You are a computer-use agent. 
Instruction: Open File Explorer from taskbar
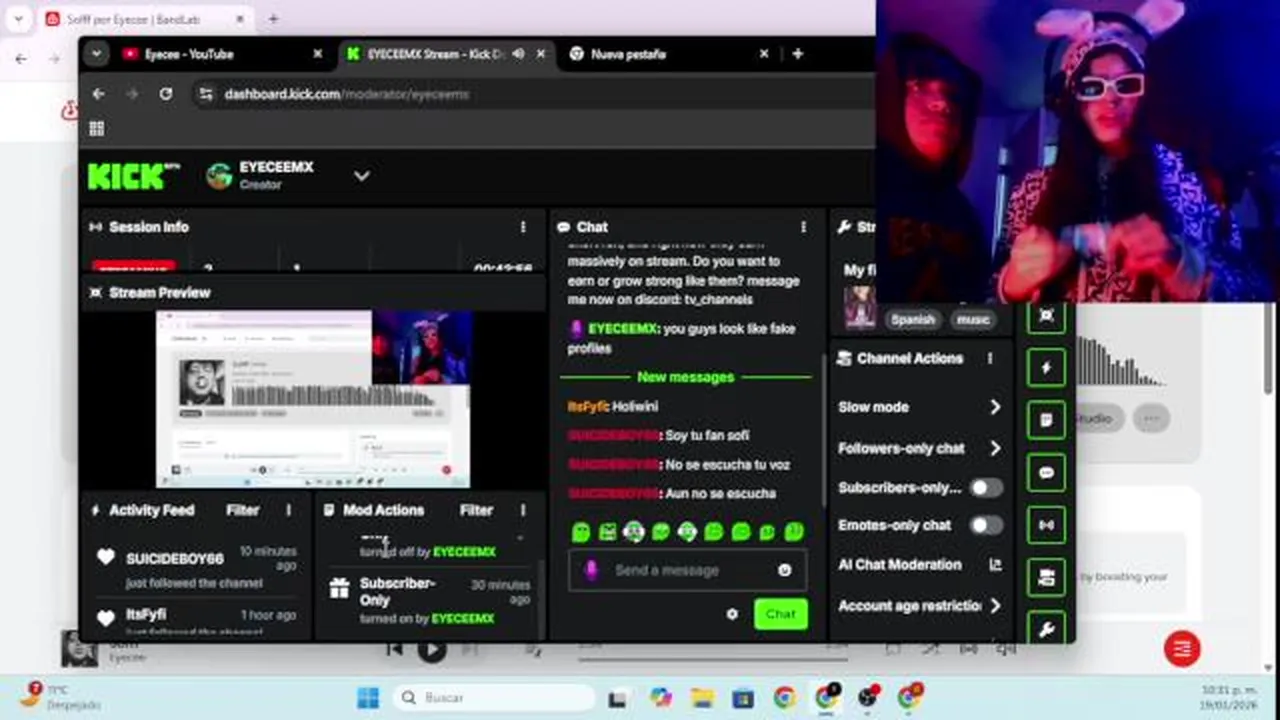pos(702,698)
